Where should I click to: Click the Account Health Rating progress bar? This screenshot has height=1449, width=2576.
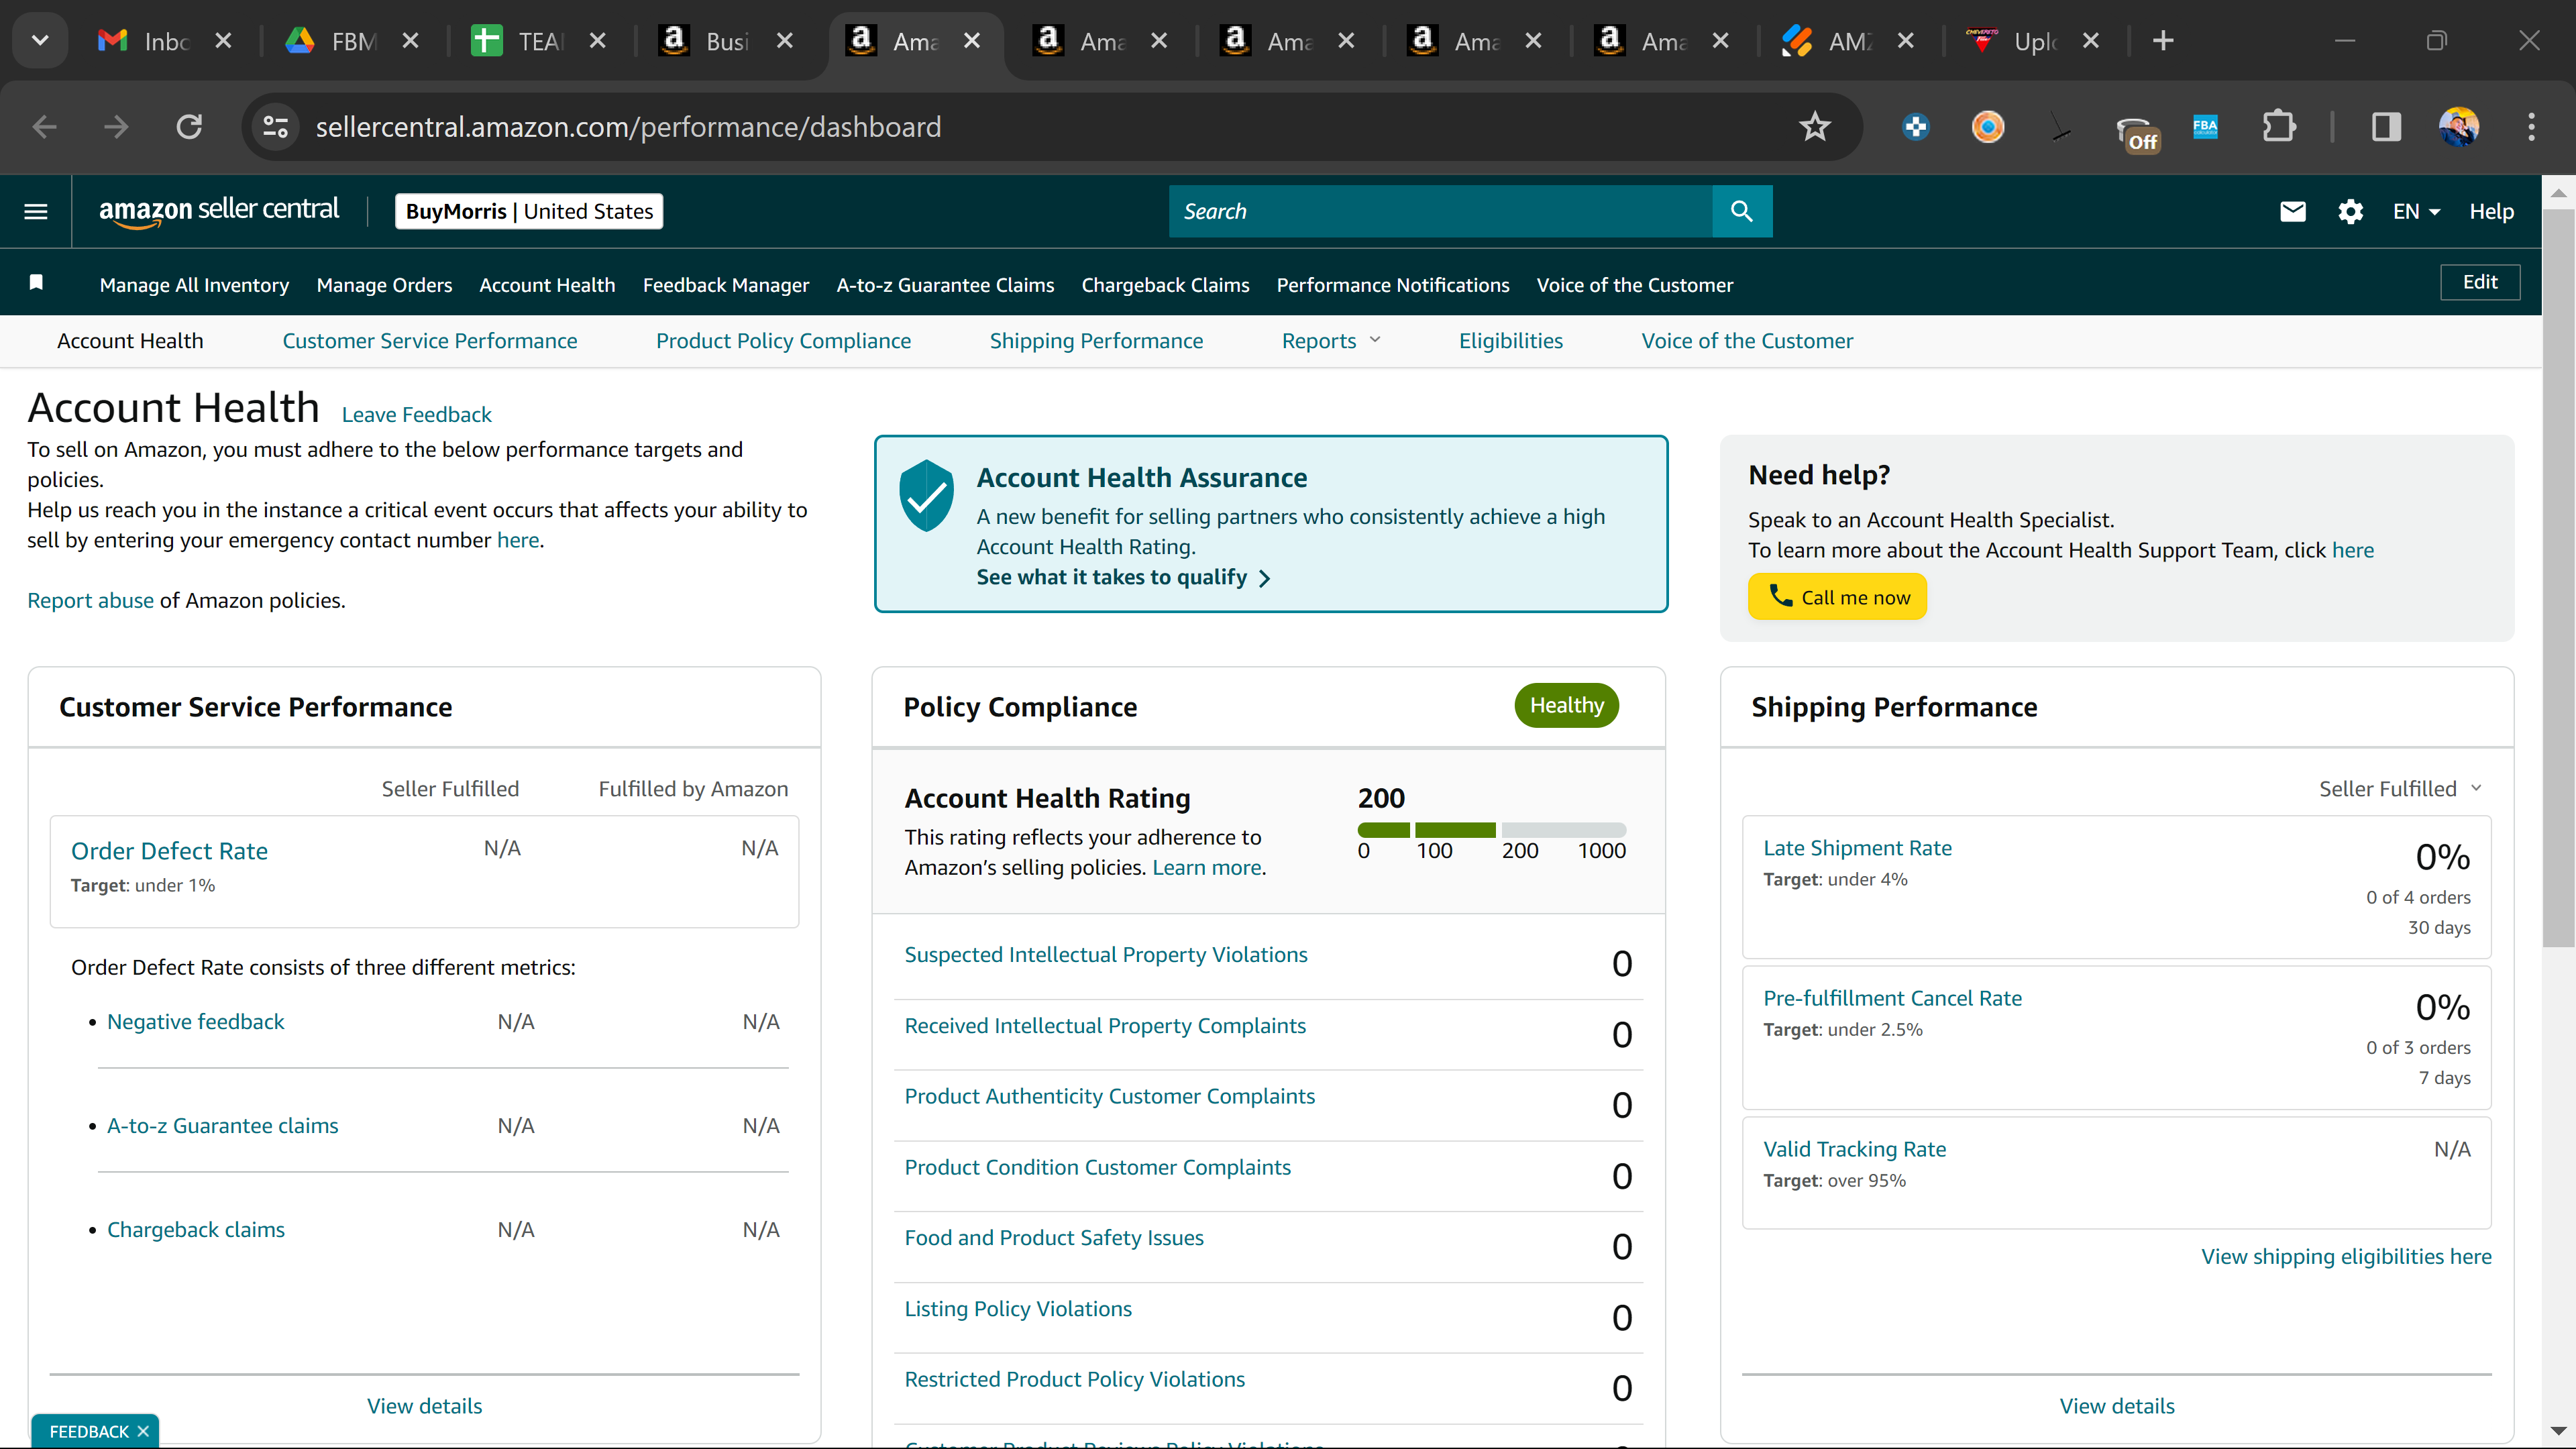(1491, 830)
